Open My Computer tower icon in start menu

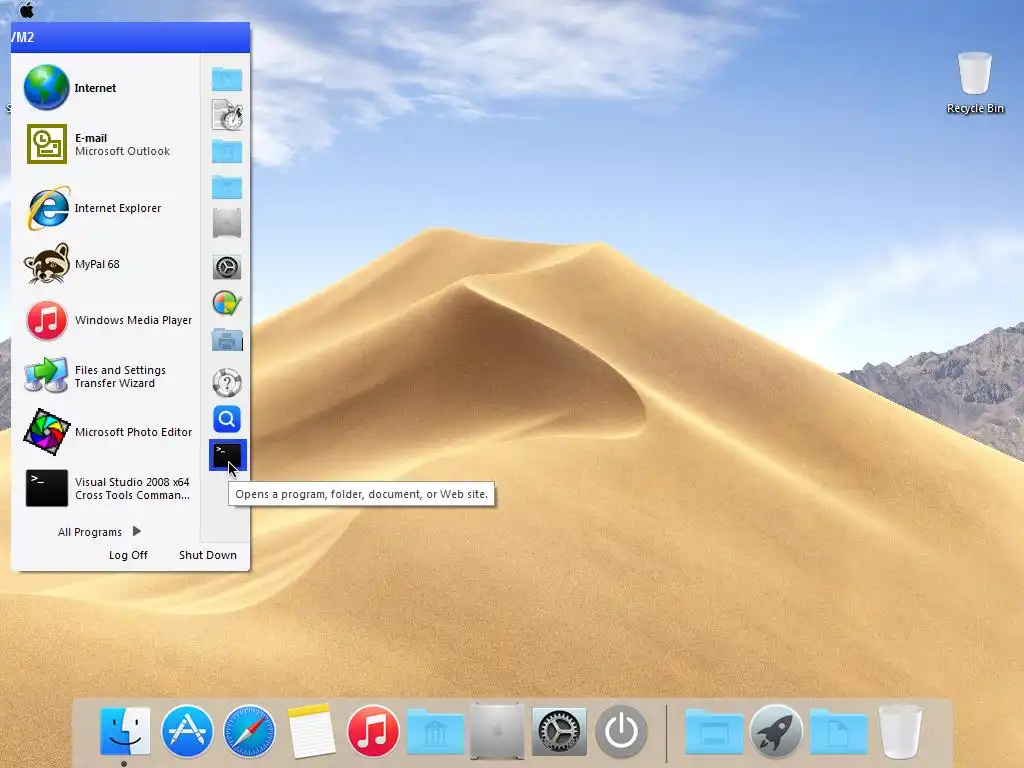pyautogui.click(x=227, y=223)
